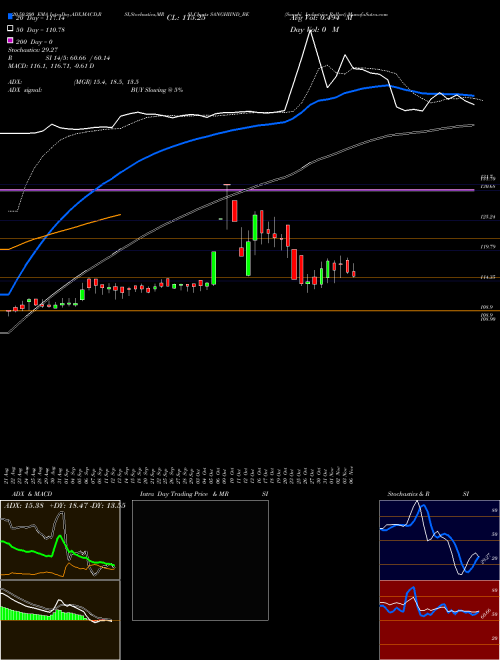Click the 'Avg Vol: 0.494 M' label
The width and height of the screenshot is (500, 660).
pos(321,18)
